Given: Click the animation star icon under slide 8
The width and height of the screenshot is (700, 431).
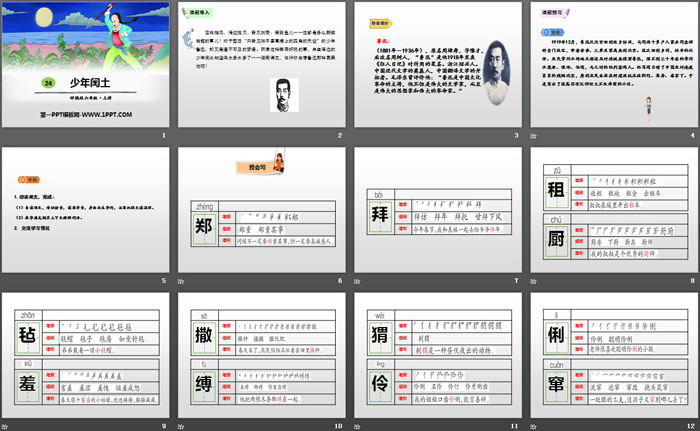Looking at the screenshot, I should (533, 281).
